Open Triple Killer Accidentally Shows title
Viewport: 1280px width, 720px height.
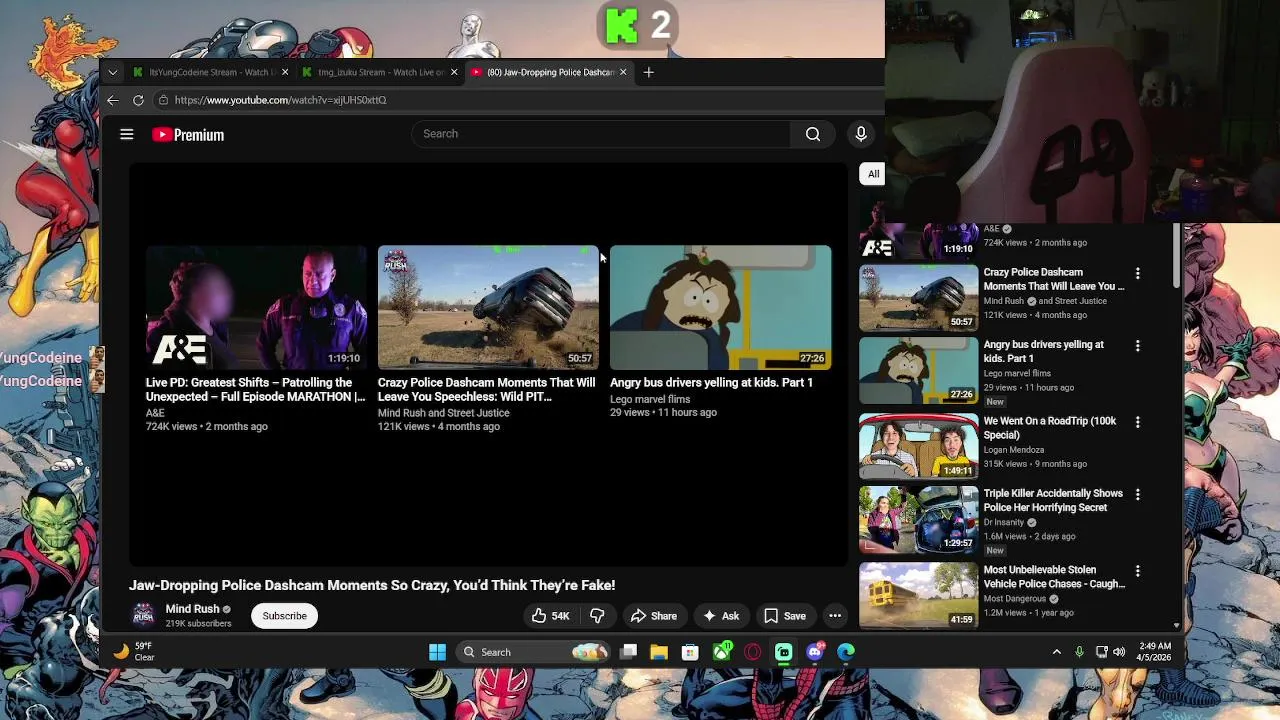coord(1053,500)
